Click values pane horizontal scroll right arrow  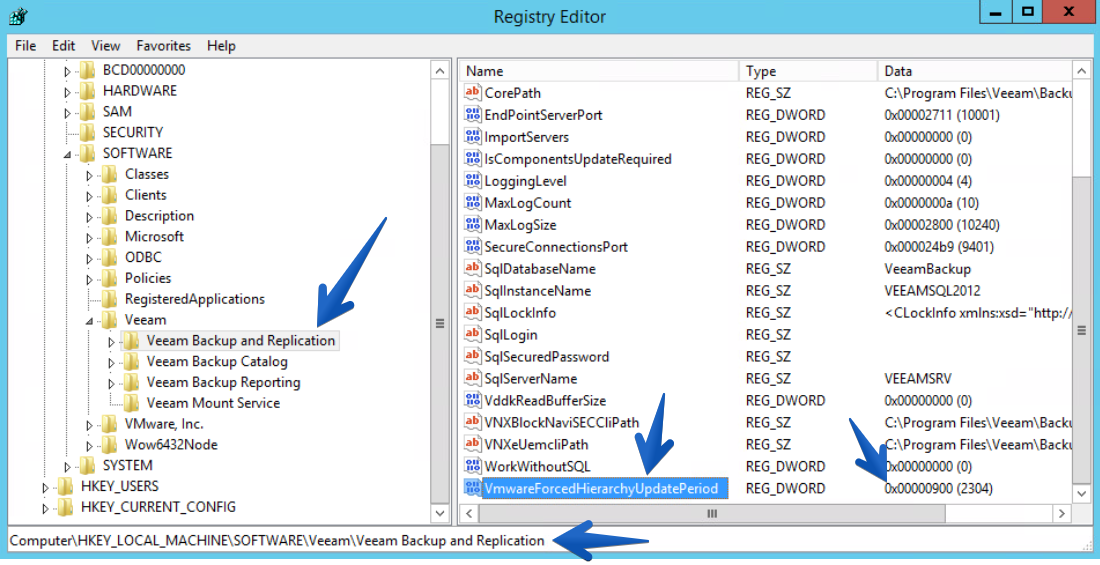(x=1062, y=514)
